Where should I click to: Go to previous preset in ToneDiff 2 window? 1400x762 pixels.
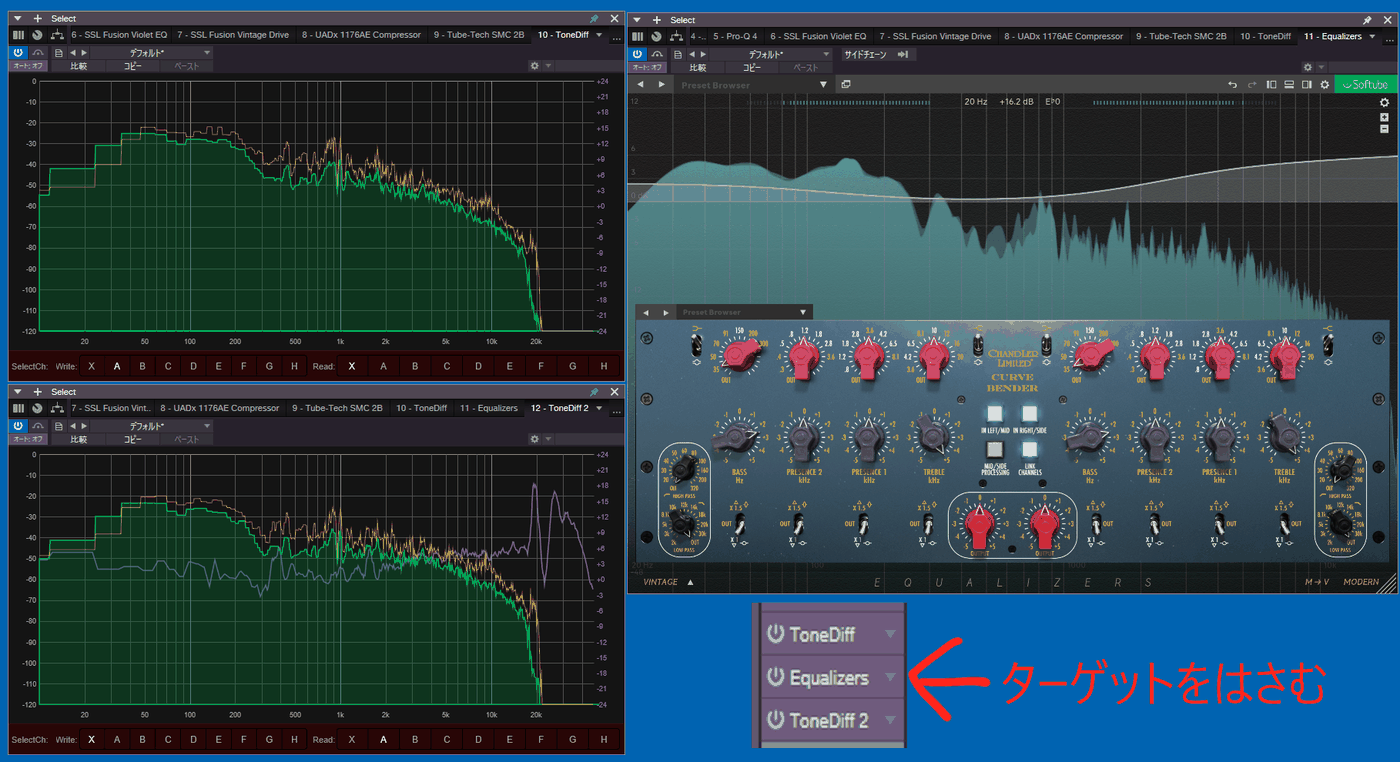[72, 425]
